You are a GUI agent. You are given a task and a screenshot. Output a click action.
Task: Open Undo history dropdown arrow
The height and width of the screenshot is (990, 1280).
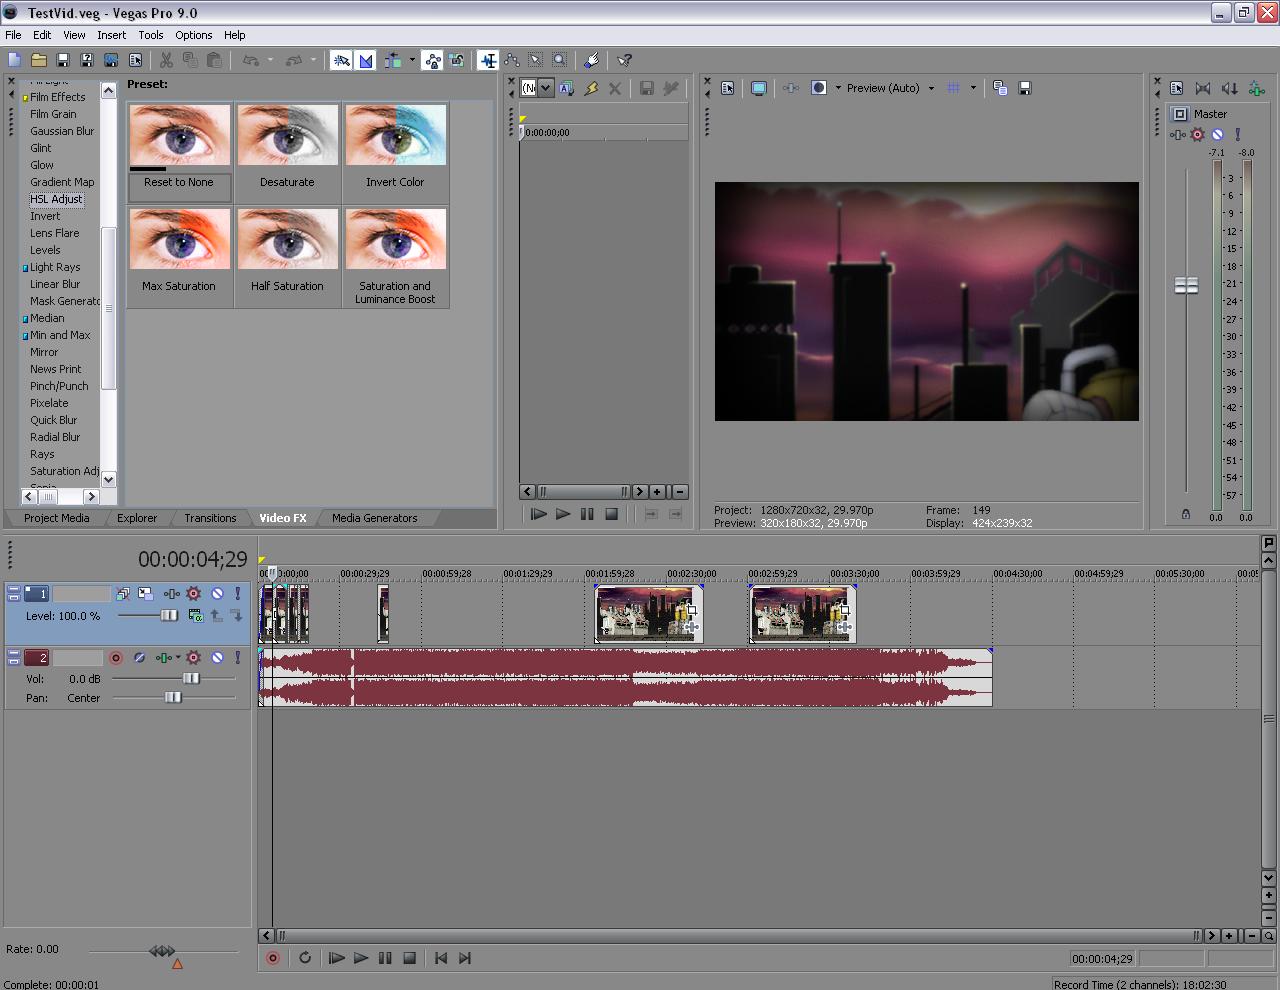point(271,60)
